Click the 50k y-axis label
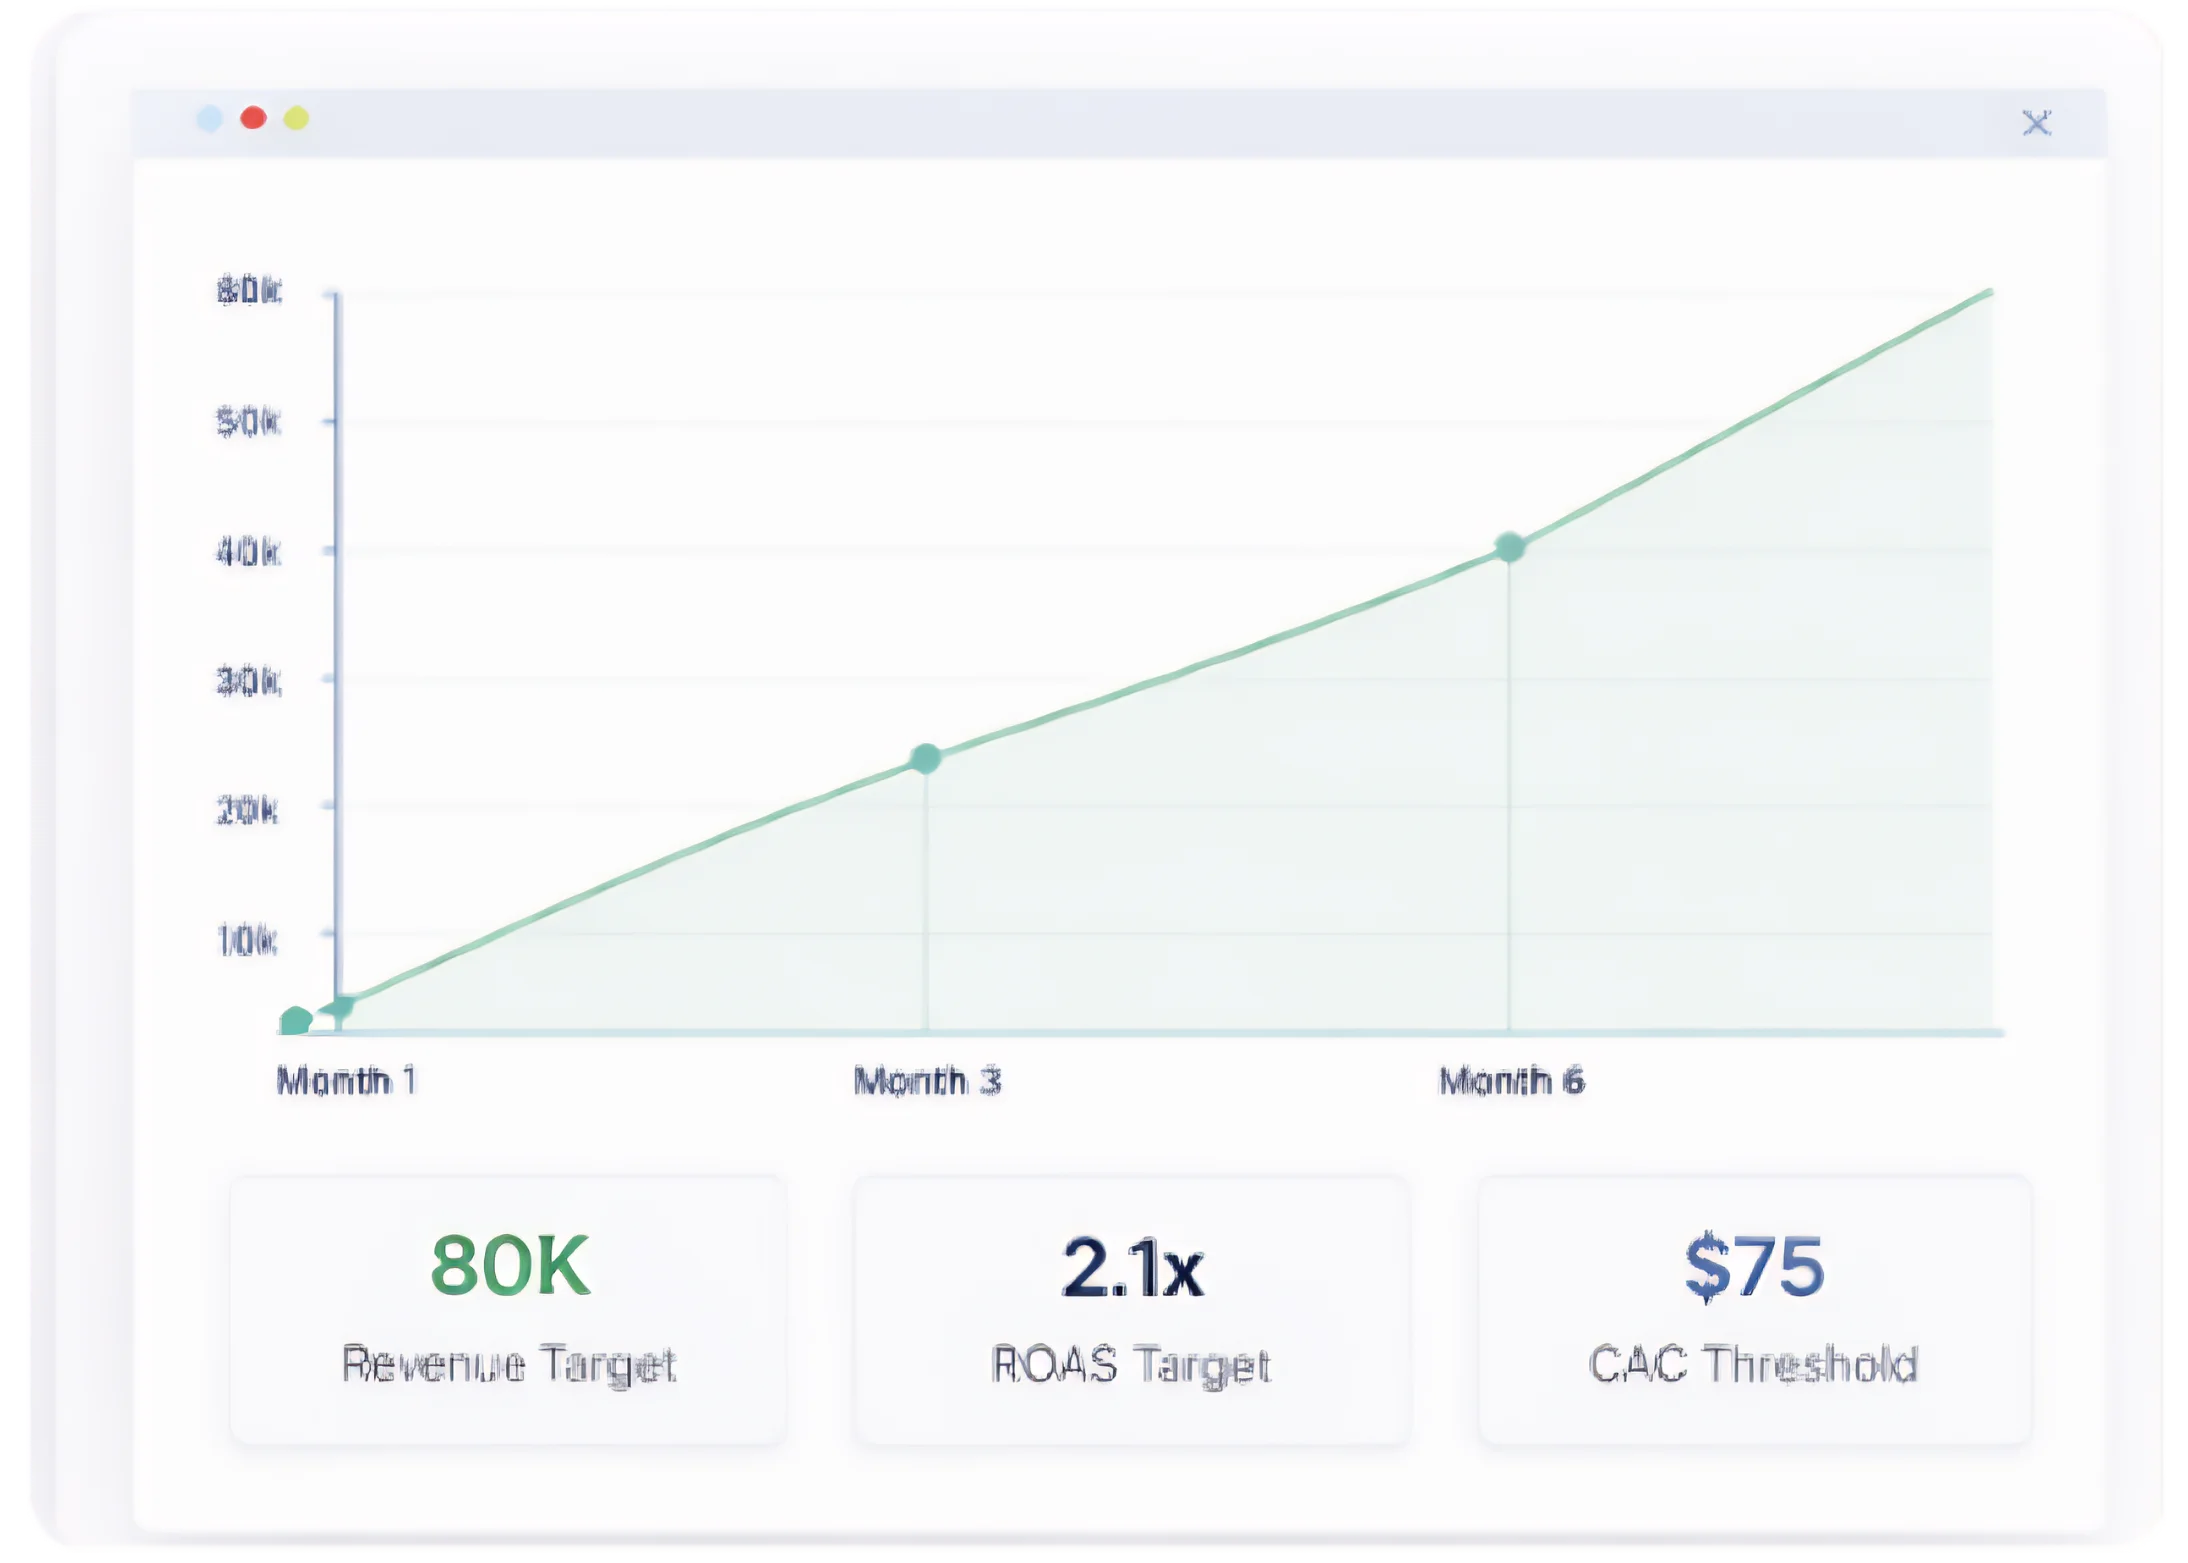 pos(249,422)
